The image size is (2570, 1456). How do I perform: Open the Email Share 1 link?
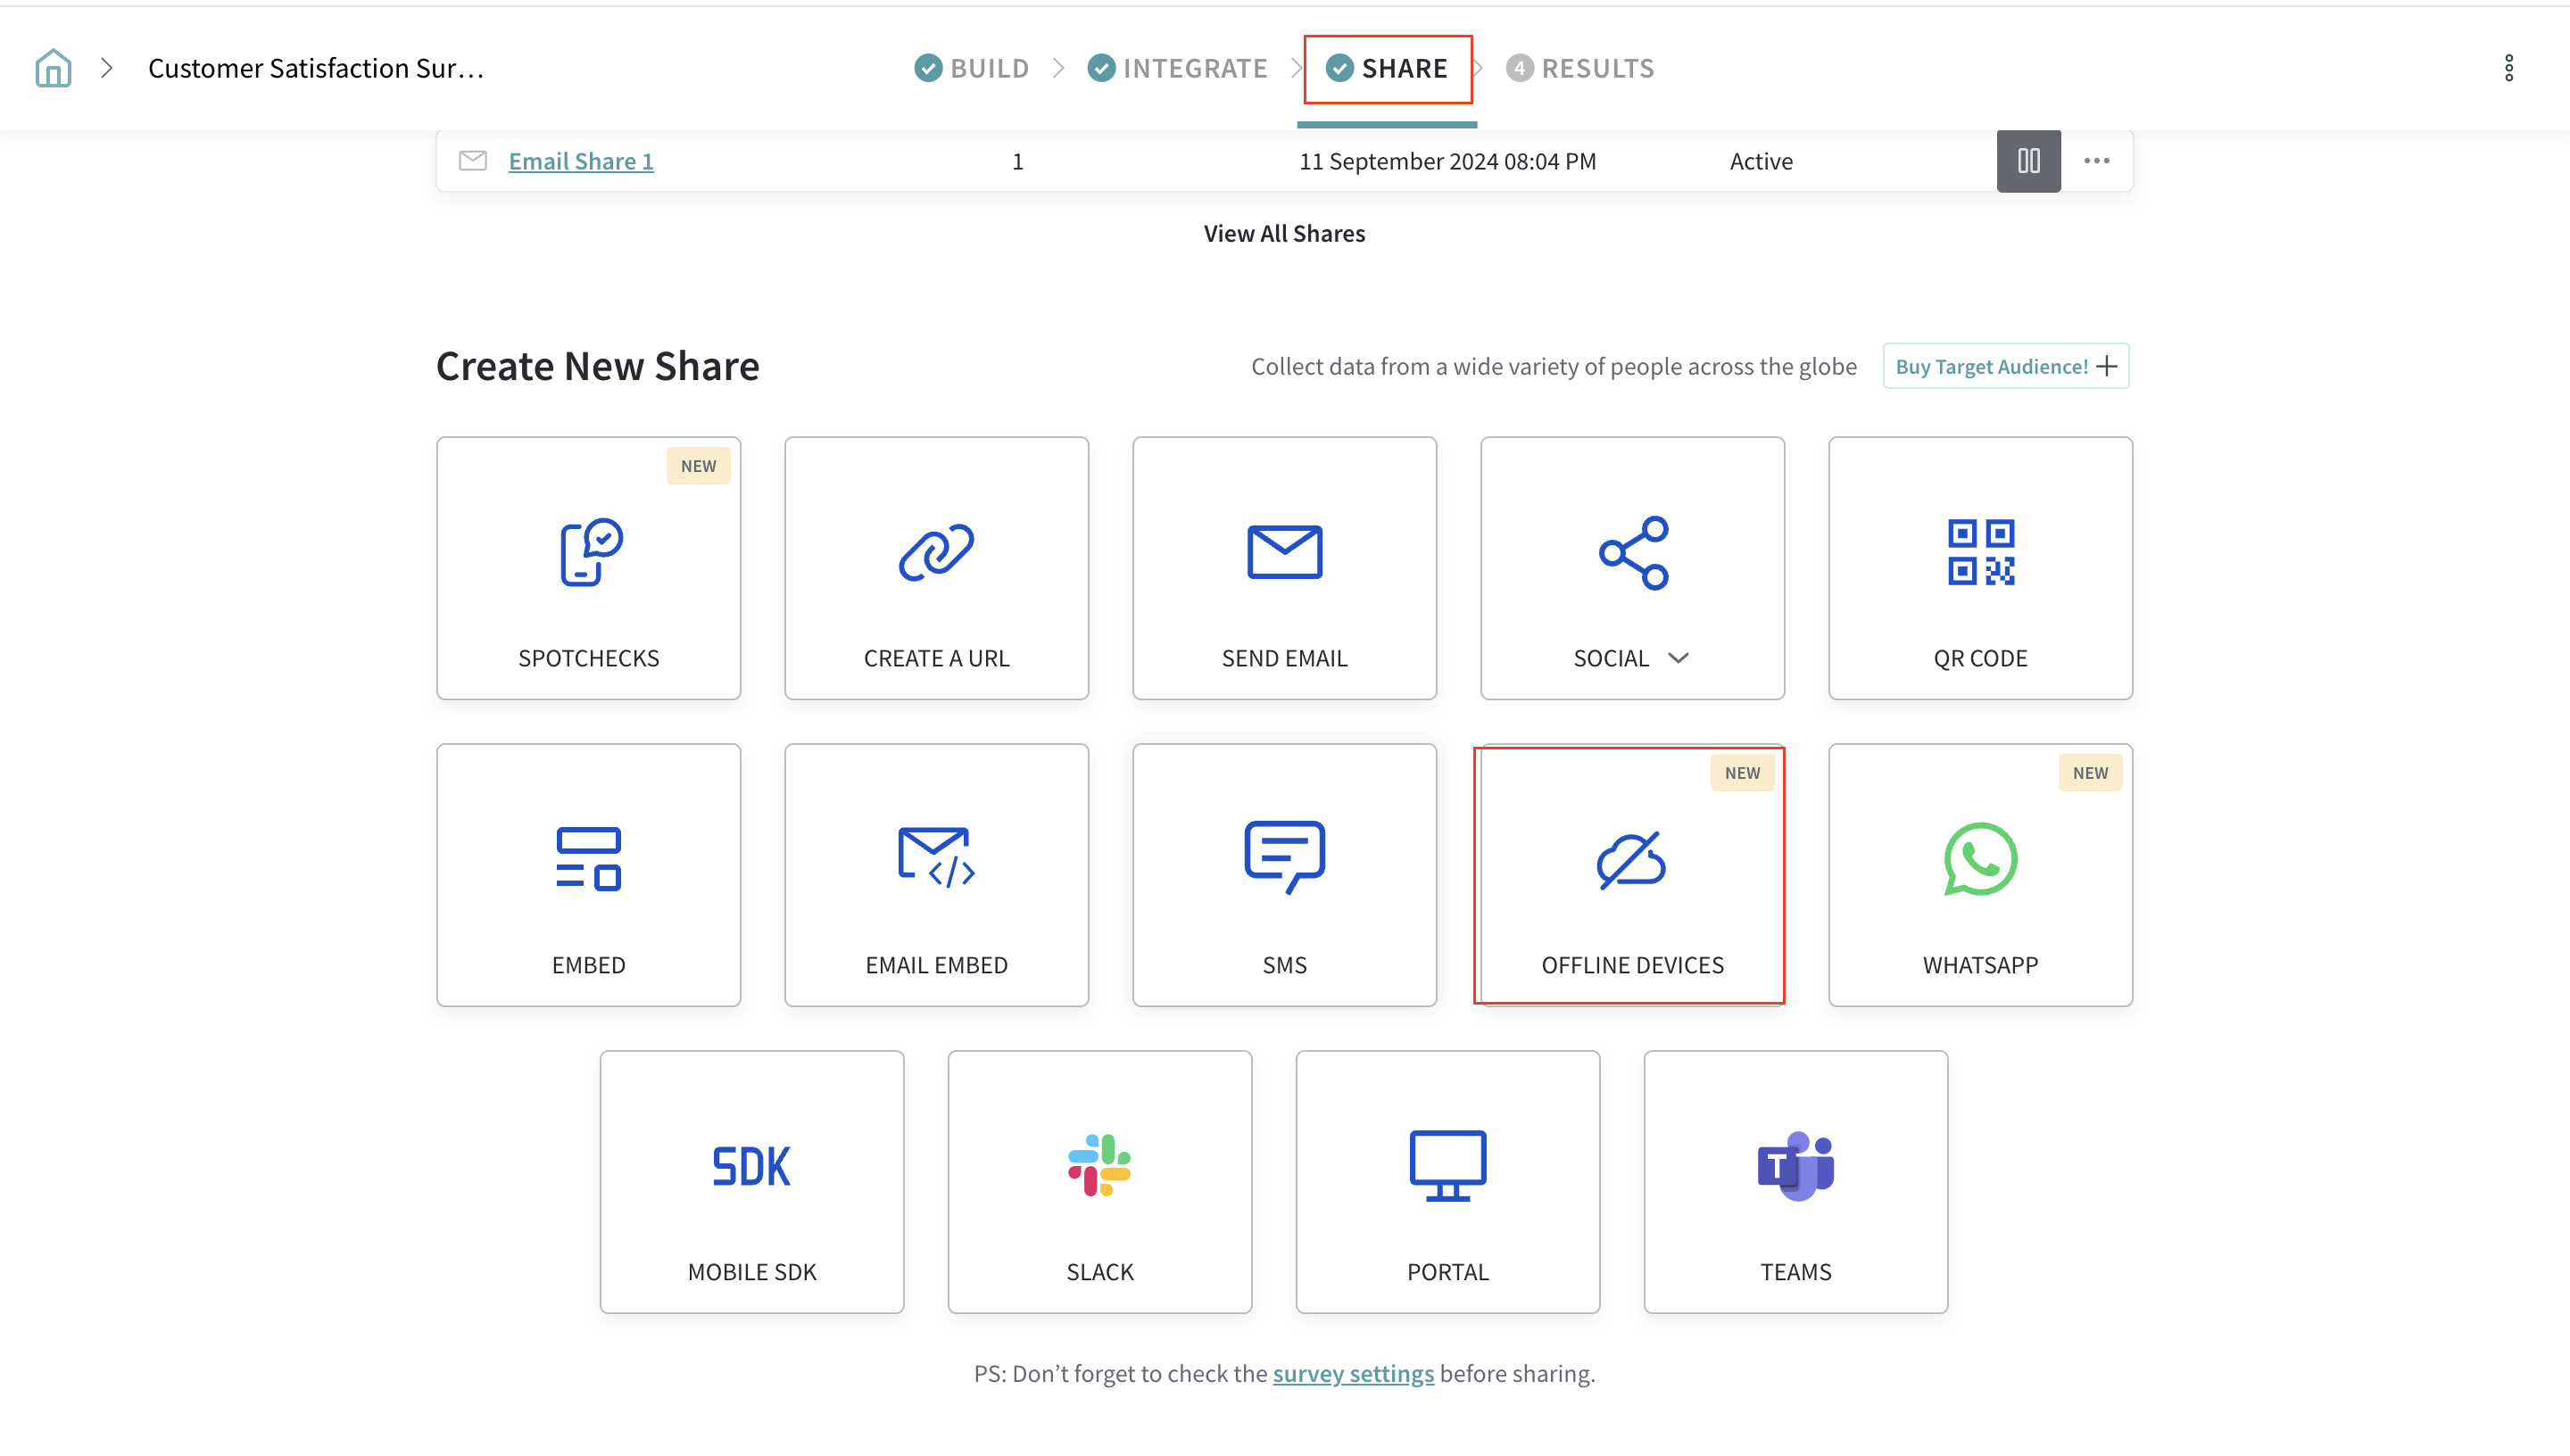coord(580,161)
